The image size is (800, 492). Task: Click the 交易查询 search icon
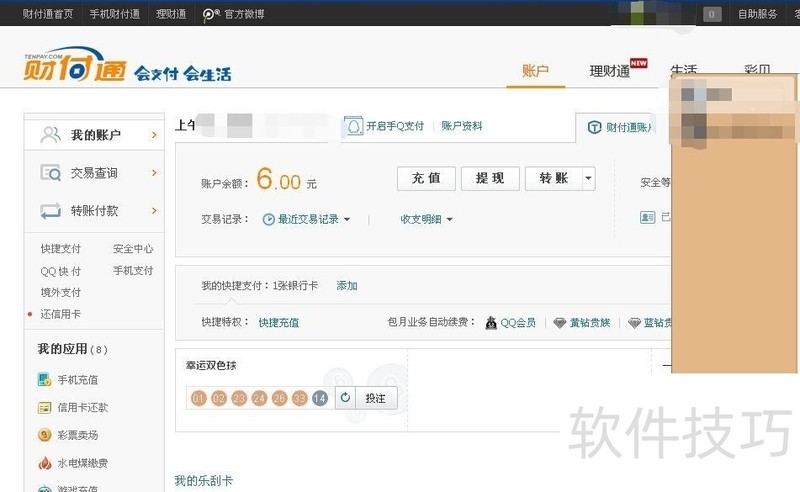(x=51, y=173)
